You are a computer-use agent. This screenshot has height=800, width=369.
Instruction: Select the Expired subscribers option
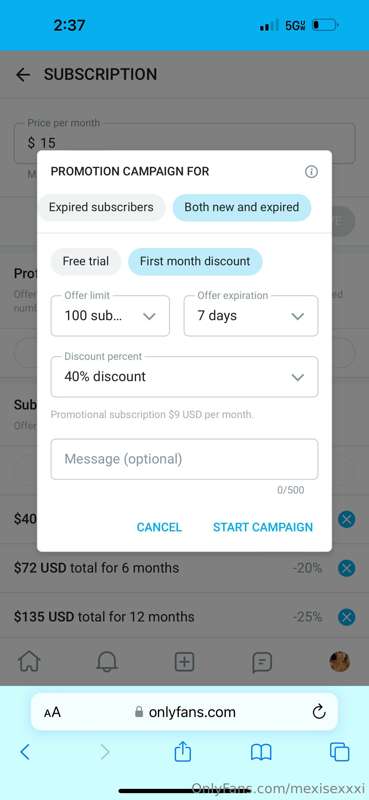click(x=101, y=207)
